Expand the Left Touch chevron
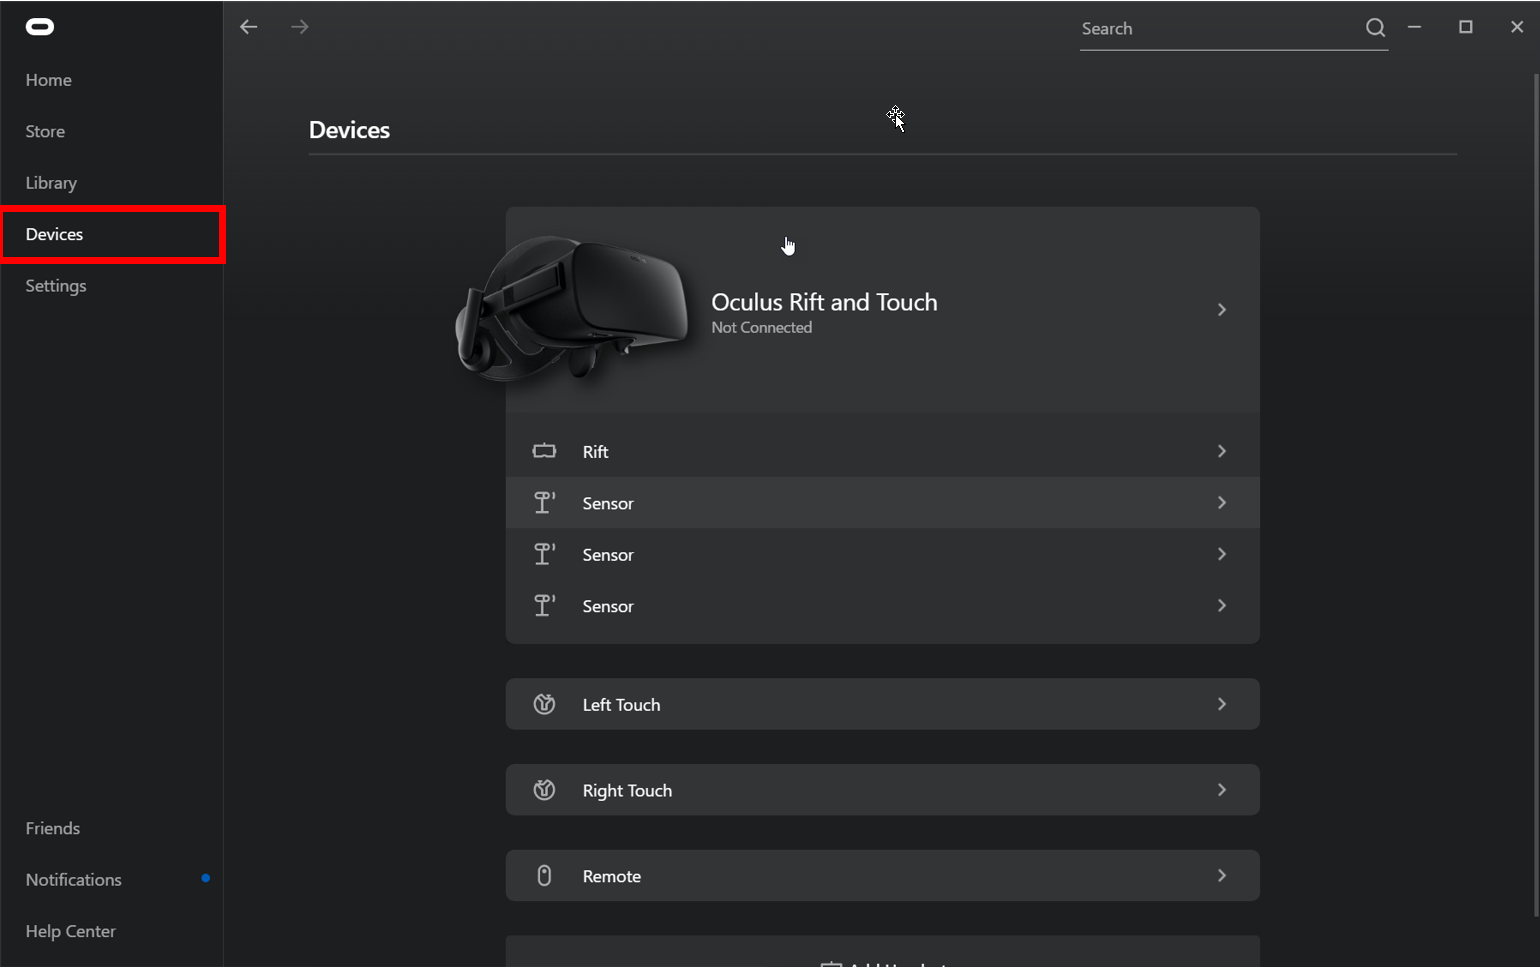Screen dimensions: 1540x967 [x=1222, y=704]
